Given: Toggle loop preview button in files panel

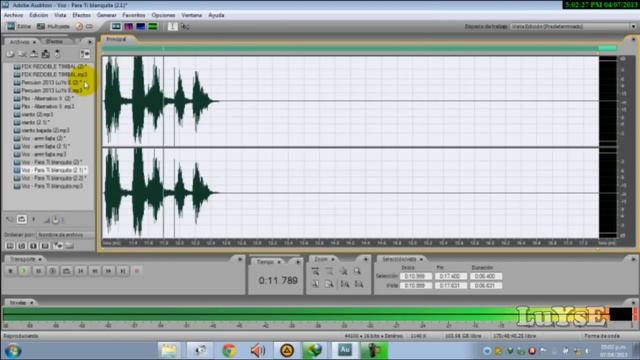Looking at the screenshot, I should tap(22, 220).
